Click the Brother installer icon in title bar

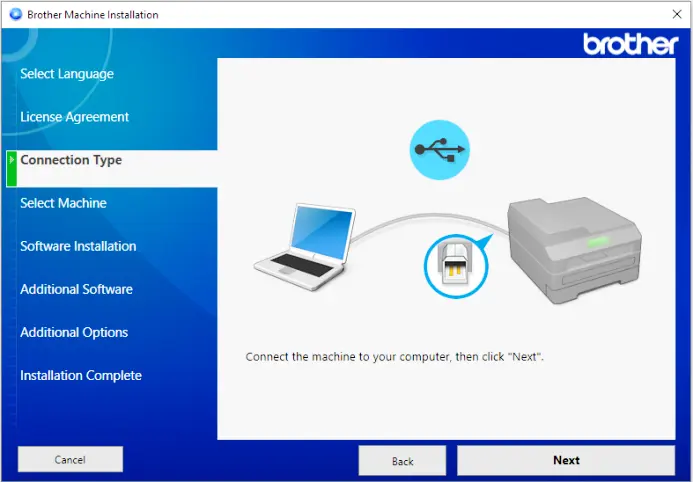click(x=13, y=15)
